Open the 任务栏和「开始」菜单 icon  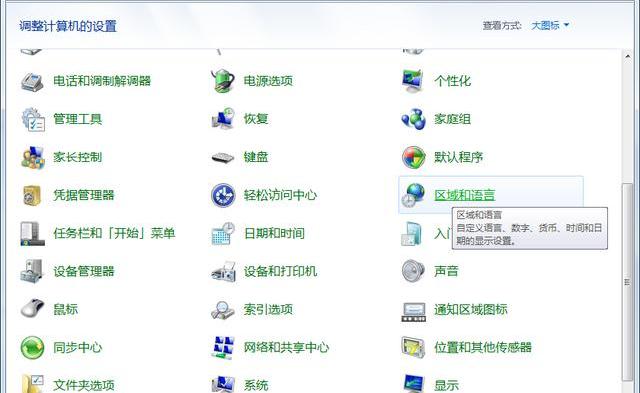pos(33,233)
